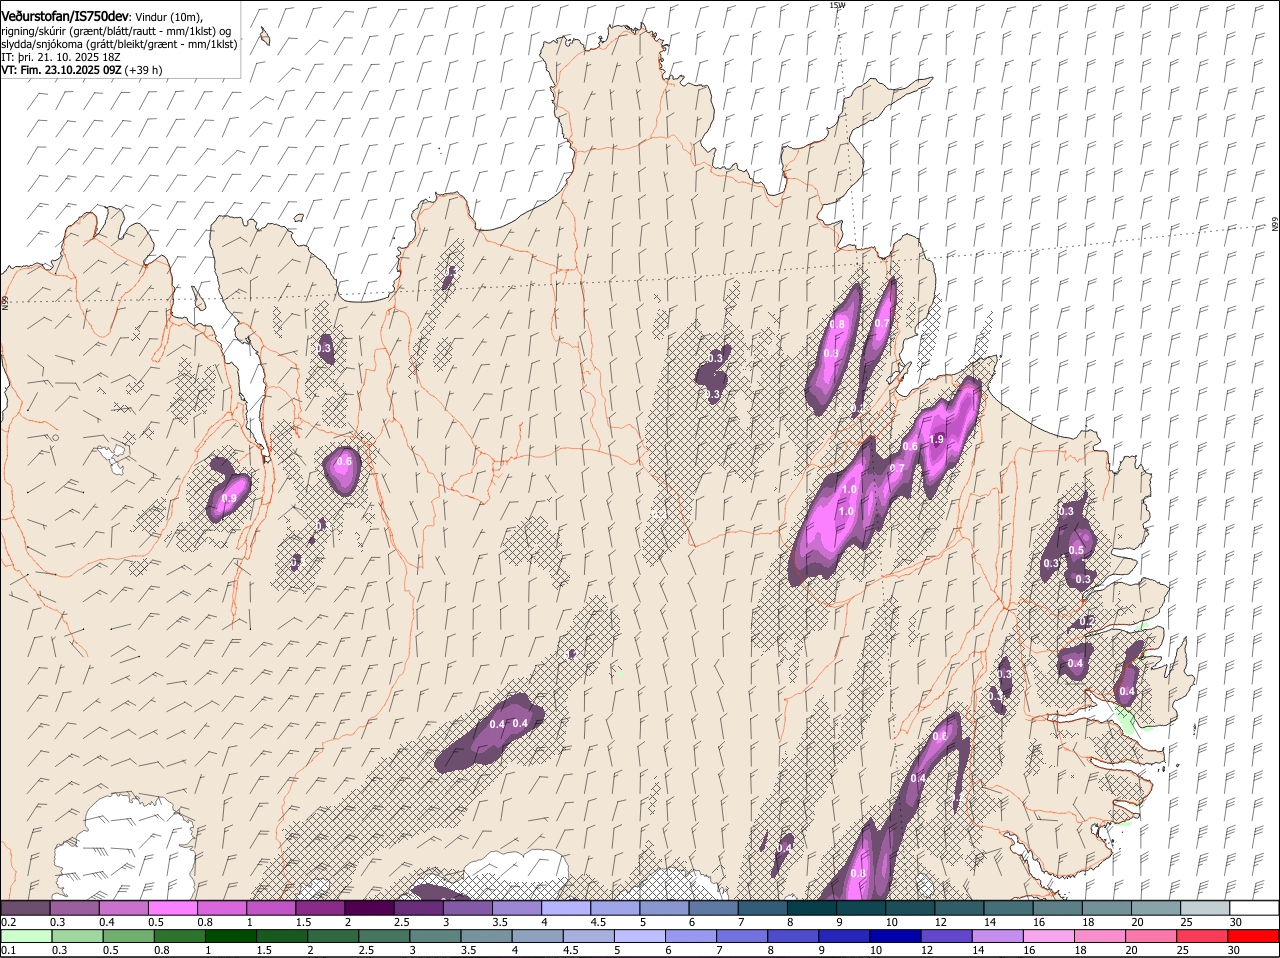Click the Veðurstofan/IS750dev title text
1280x958 pixels.
click(x=65, y=16)
